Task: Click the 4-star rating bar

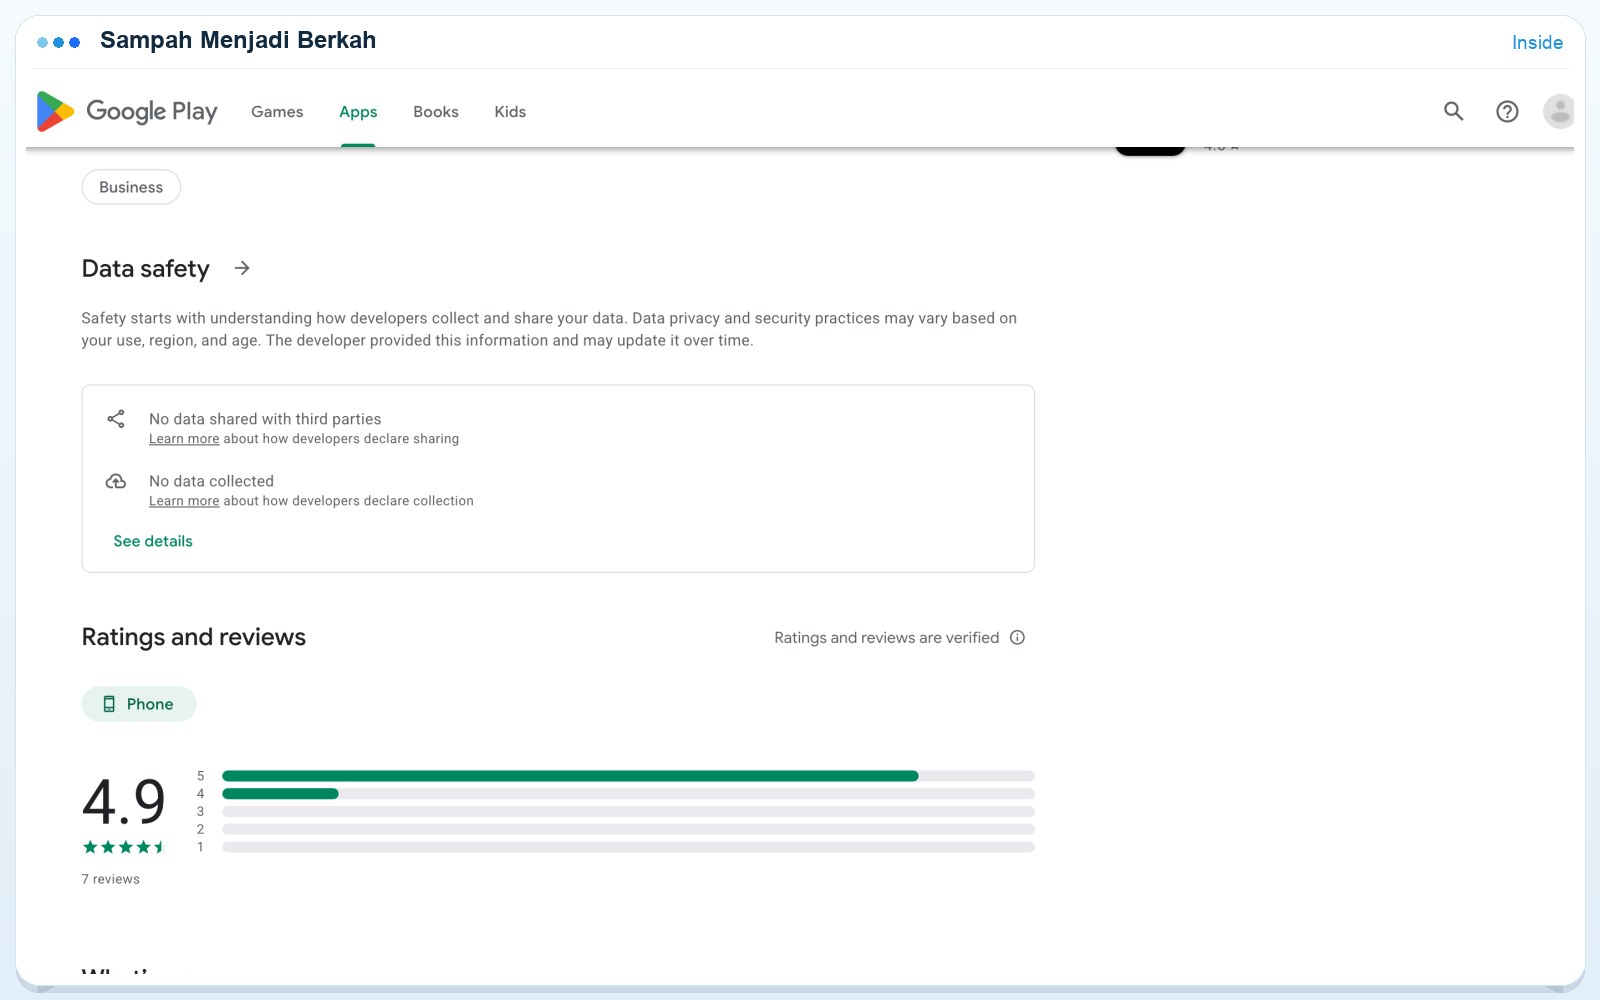Action: (628, 794)
